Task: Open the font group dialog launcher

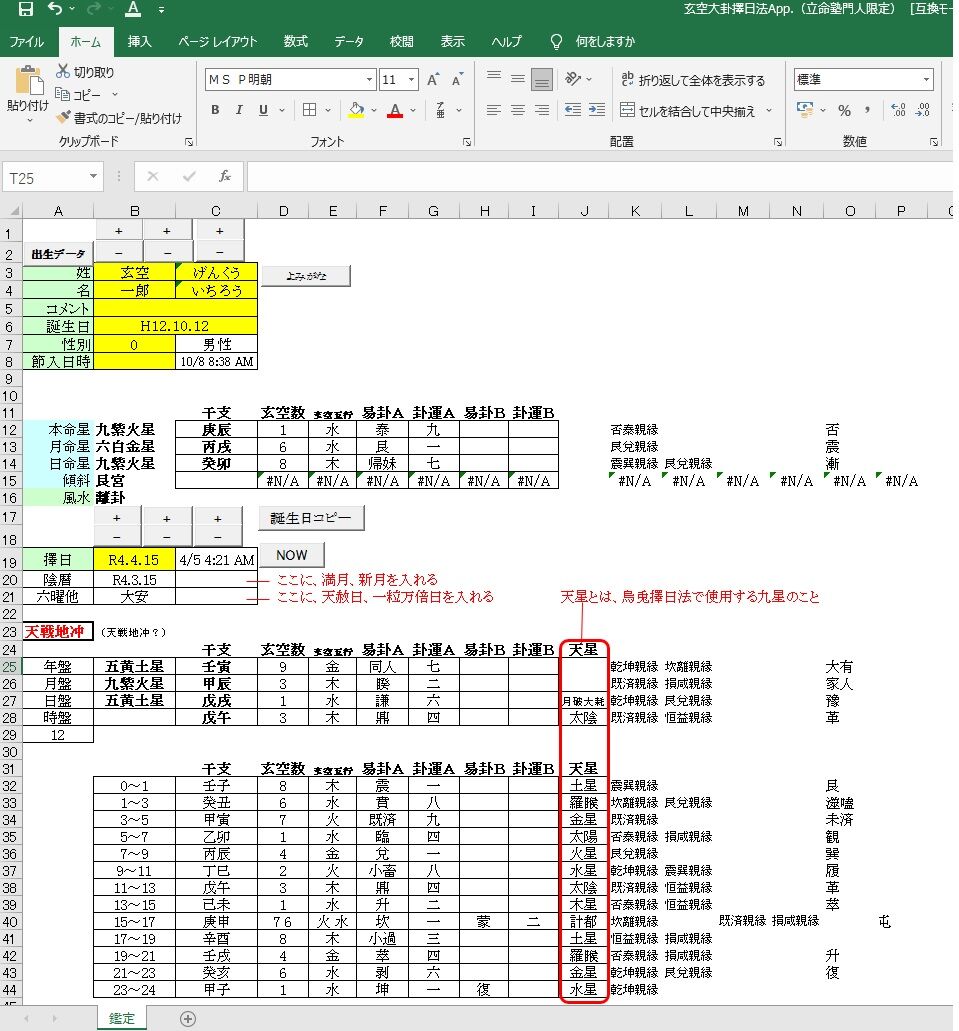Action: tap(467, 141)
